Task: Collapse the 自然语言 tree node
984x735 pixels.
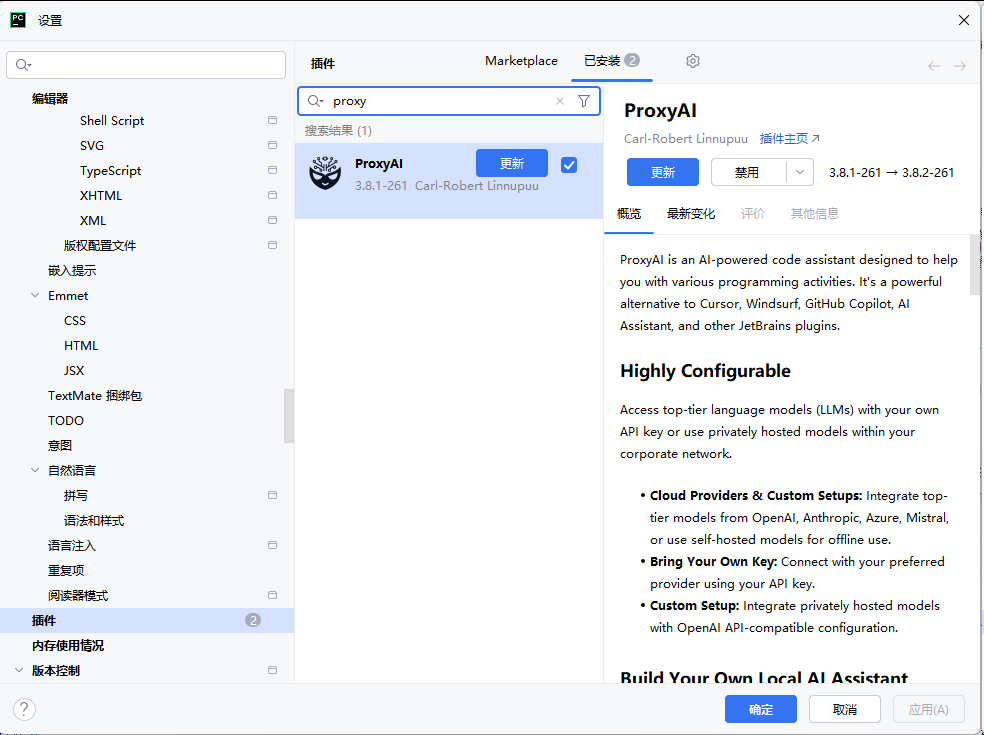Action: (x=35, y=470)
